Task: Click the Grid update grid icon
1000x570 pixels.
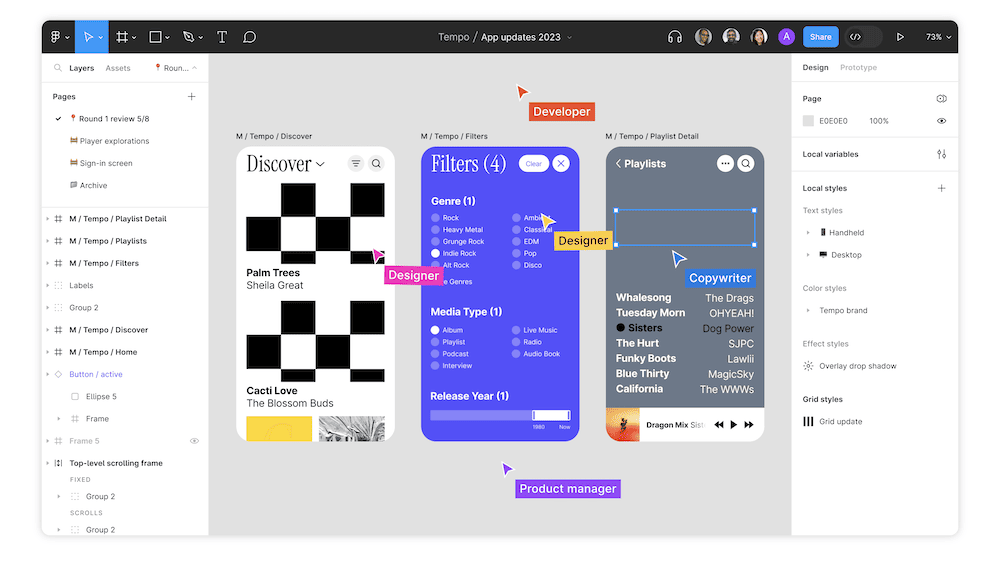Action: click(808, 421)
